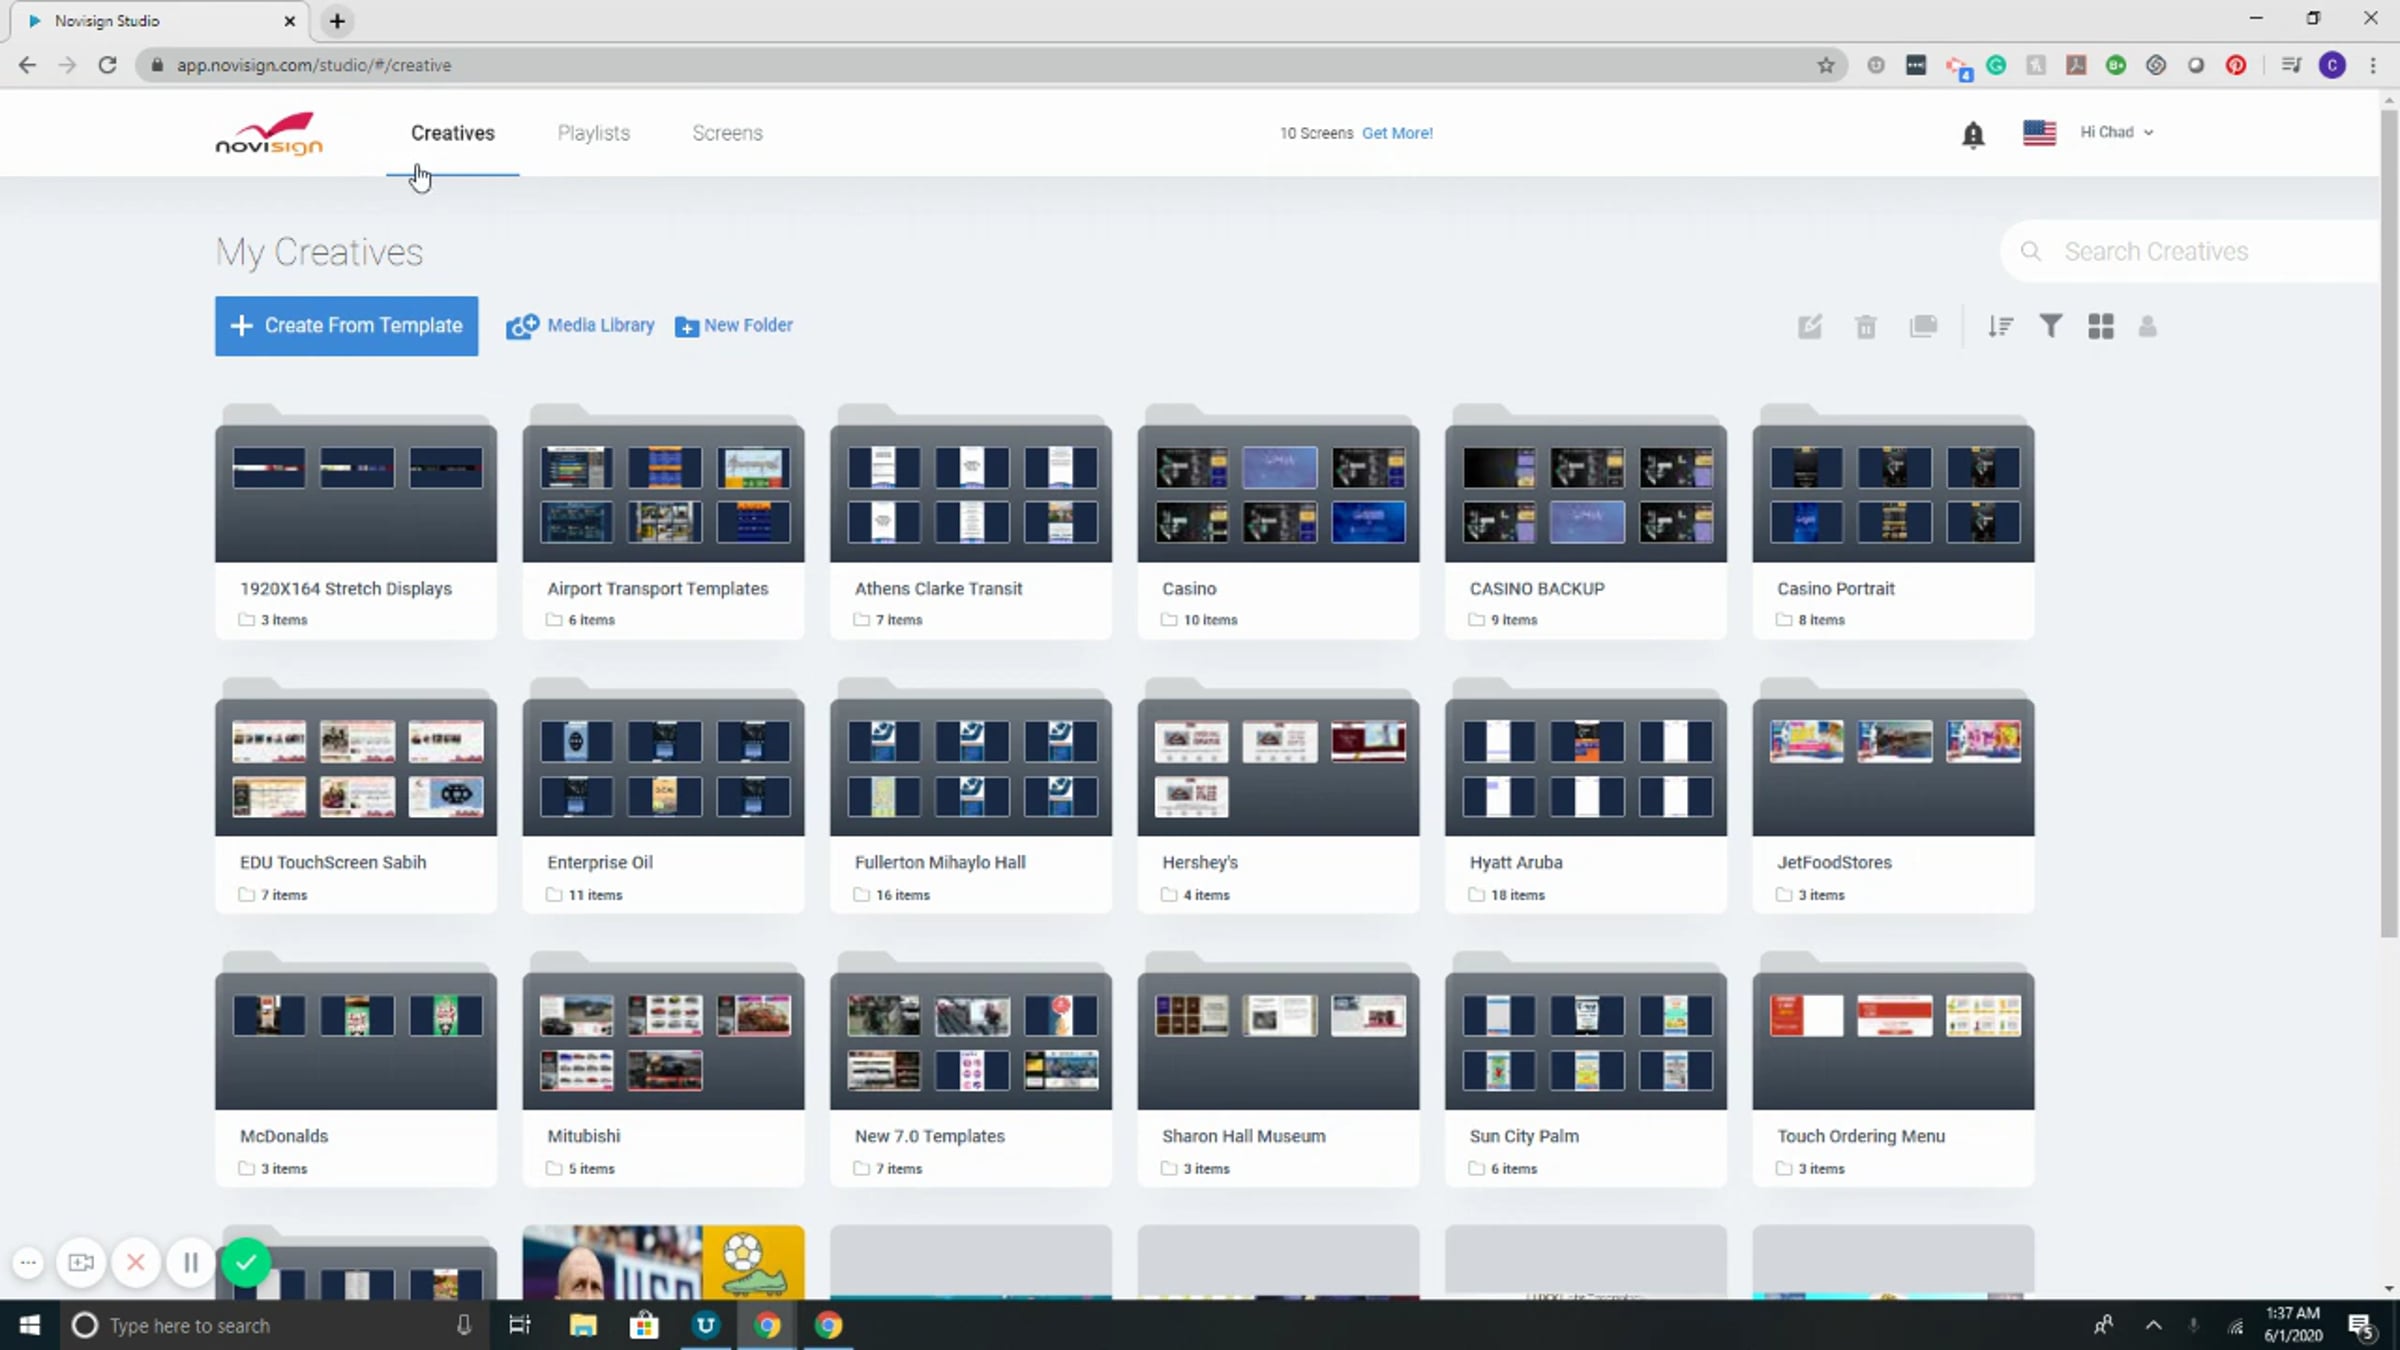The width and height of the screenshot is (2400, 1350).
Task: Switch to the Playlists tab
Action: pyautogui.click(x=594, y=133)
